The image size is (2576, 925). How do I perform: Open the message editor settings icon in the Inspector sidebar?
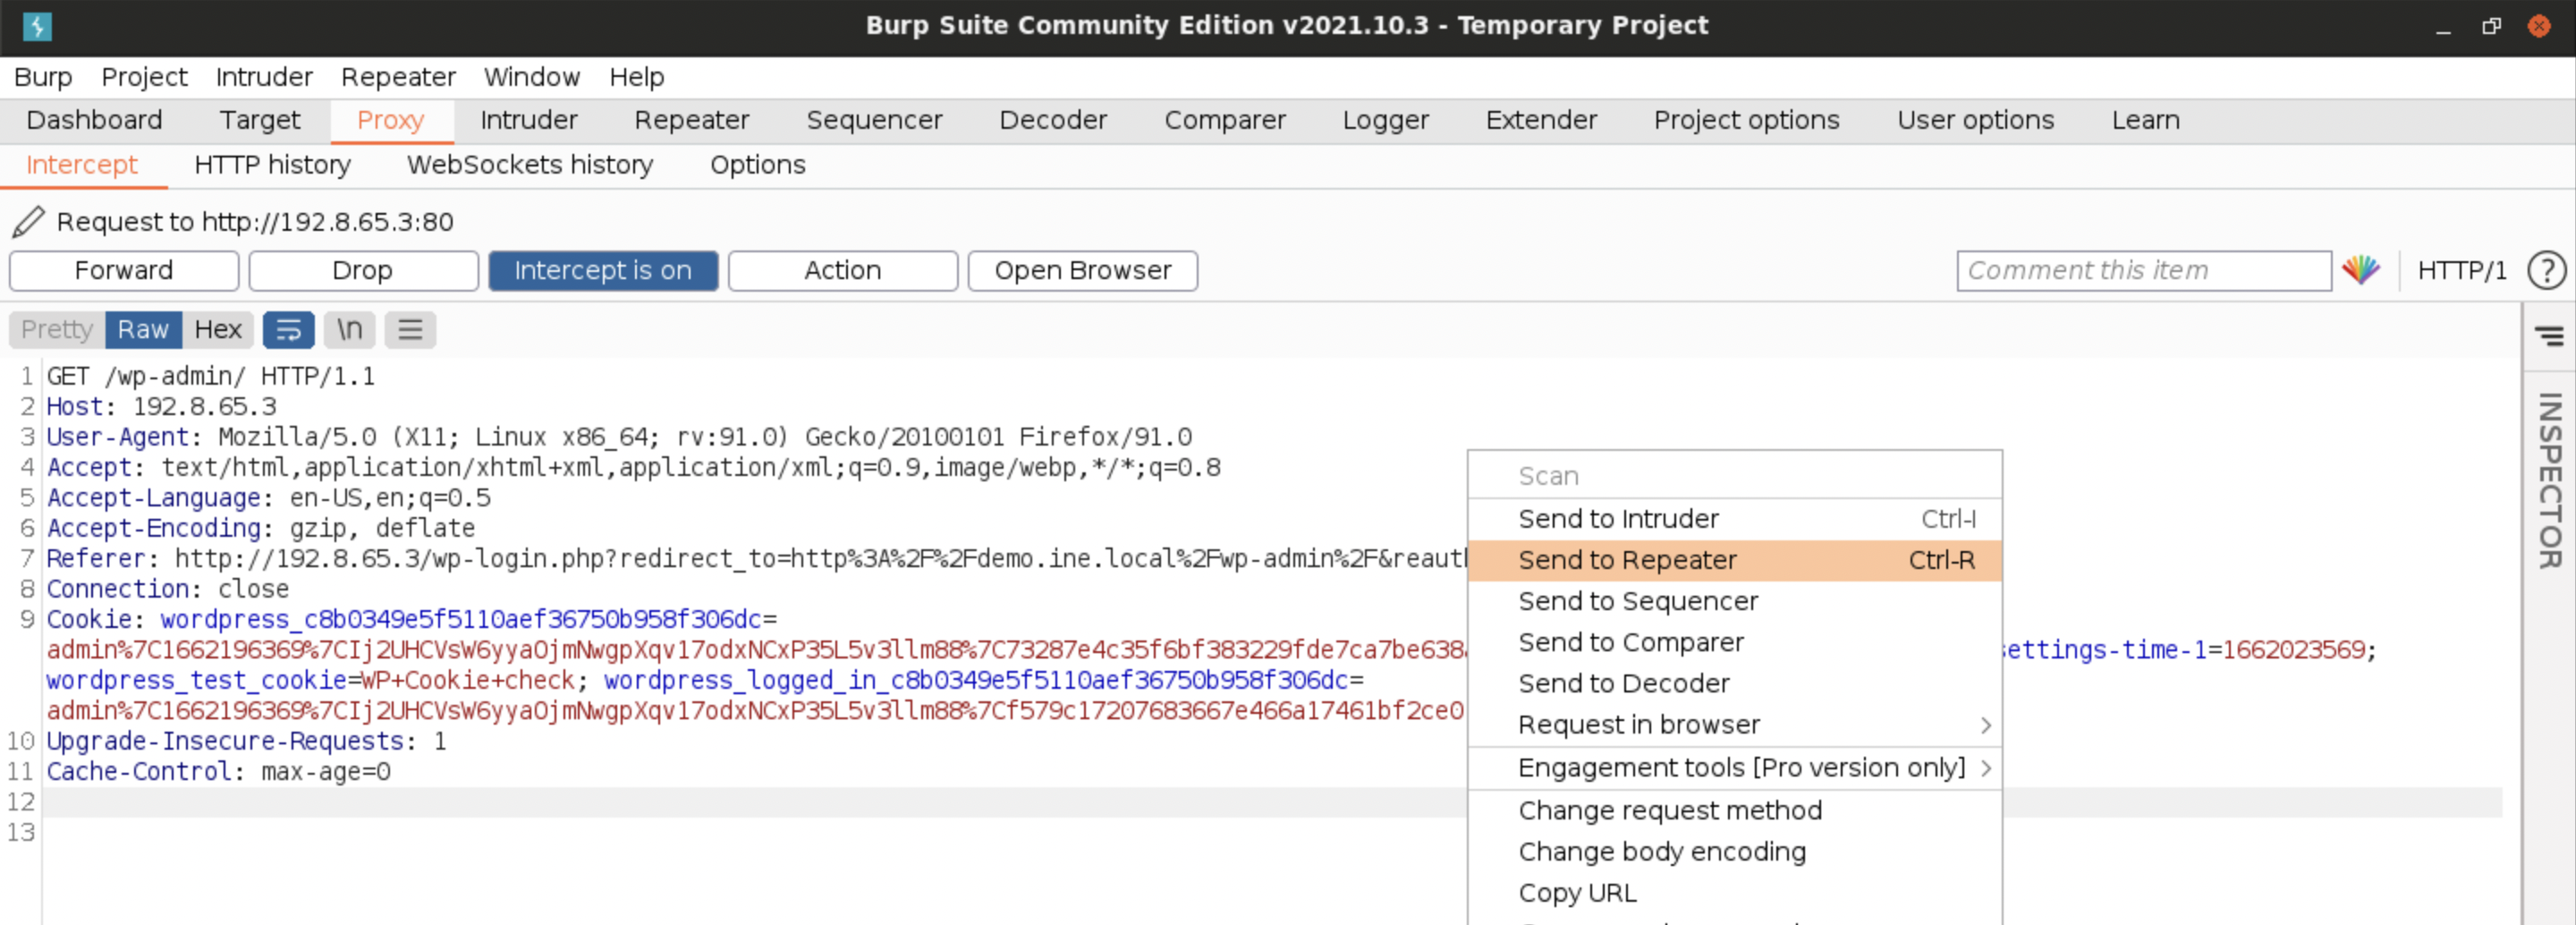(2551, 336)
